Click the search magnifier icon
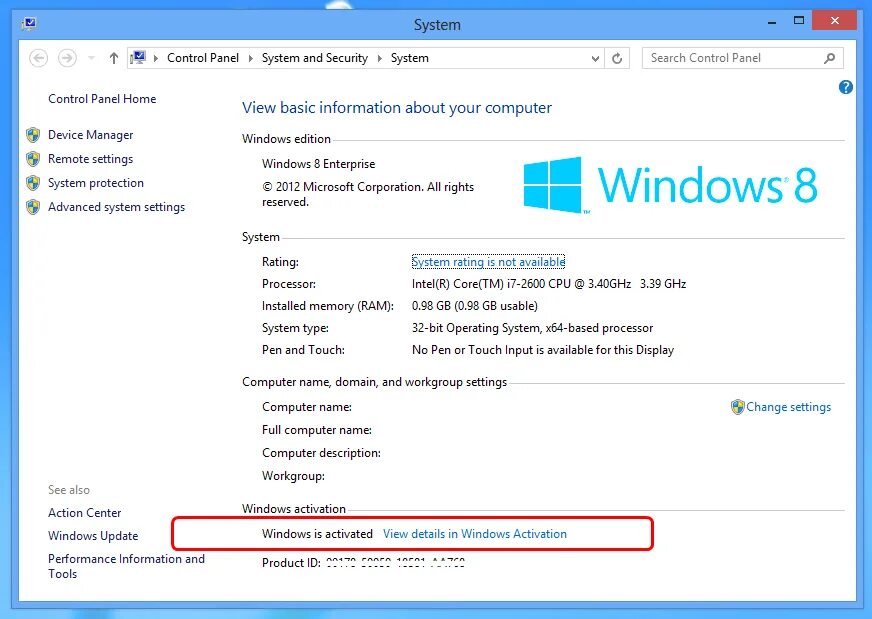872x619 pixels. [x=829, y=57]
